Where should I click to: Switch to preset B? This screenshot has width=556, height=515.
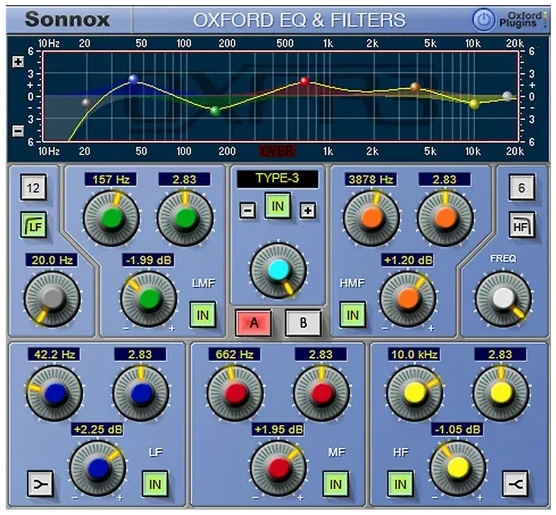click(303, 323)
